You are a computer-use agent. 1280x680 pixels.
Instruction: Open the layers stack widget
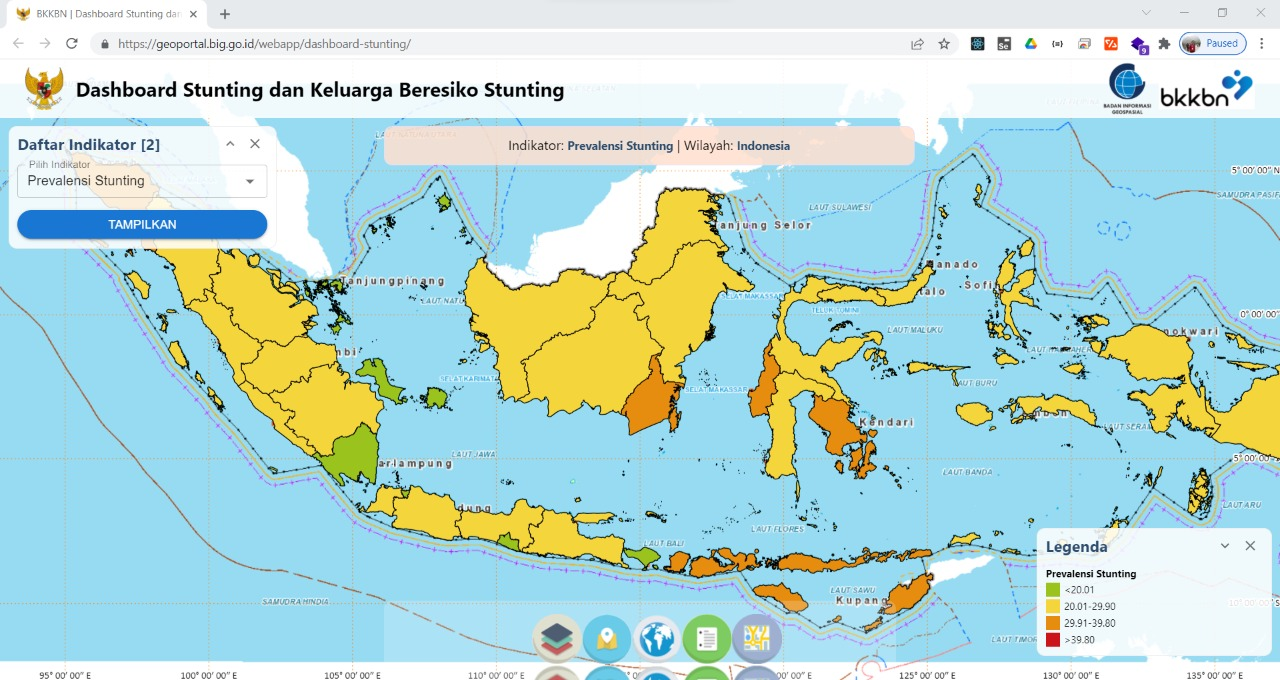click(557, 639)
